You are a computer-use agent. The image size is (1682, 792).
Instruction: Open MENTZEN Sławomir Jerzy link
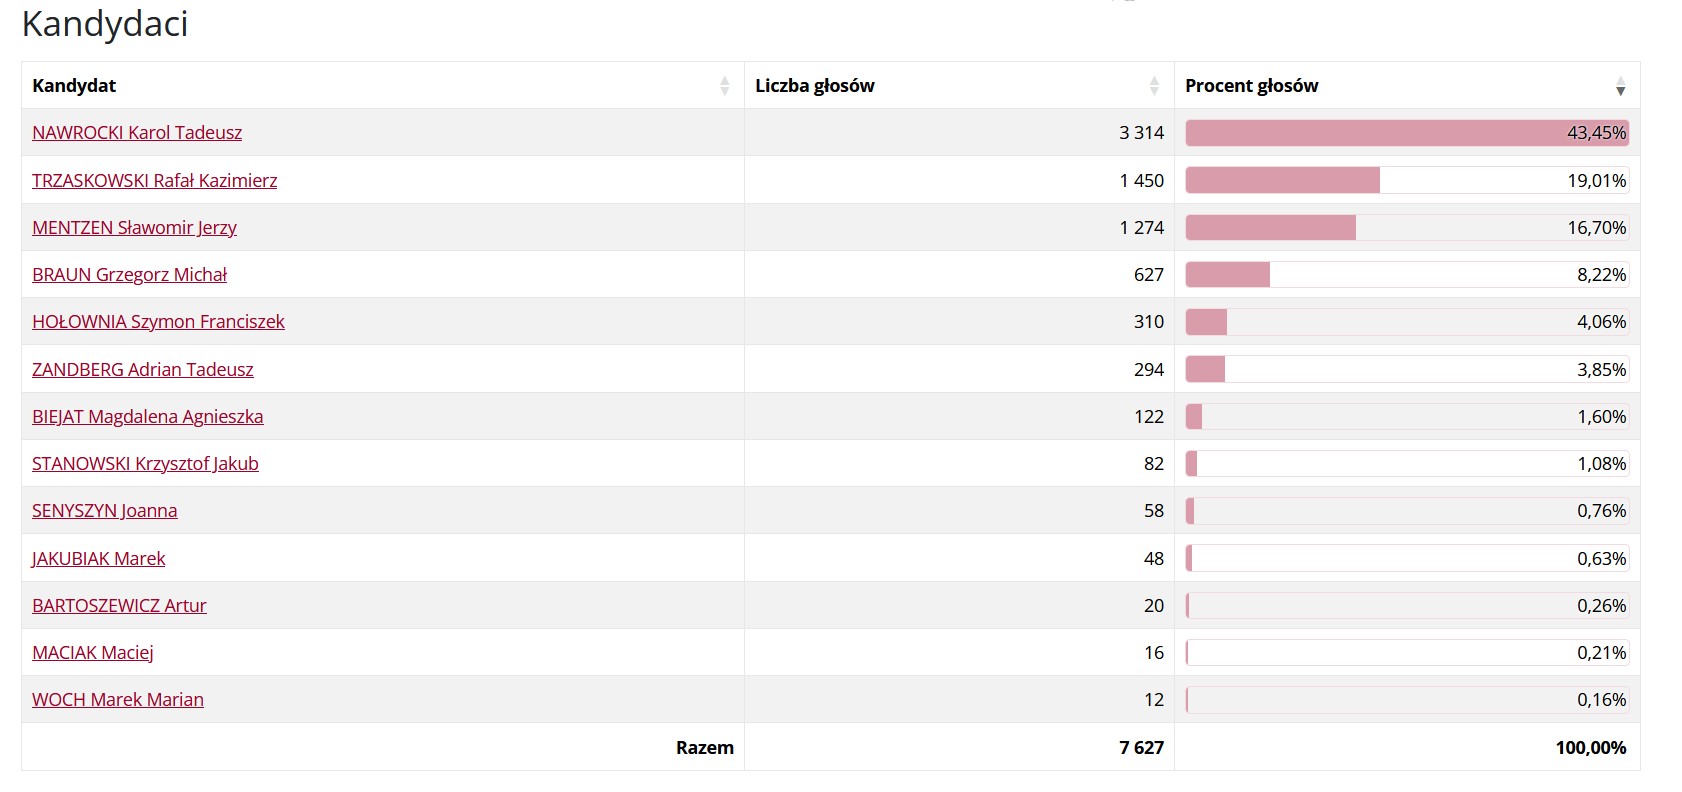[x=134, y=228]
